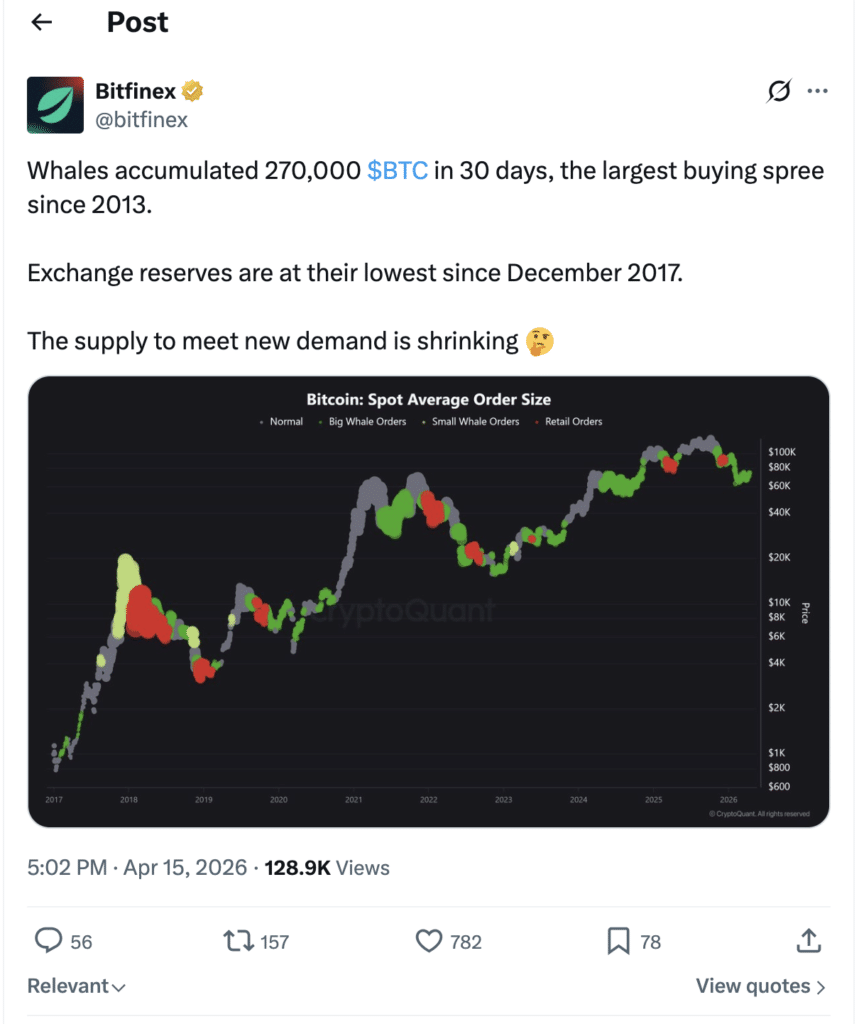Open the Relevant replies sorting dropdown
The height and width of the screenshot is (1024, 859).
[x=76, y=986]
